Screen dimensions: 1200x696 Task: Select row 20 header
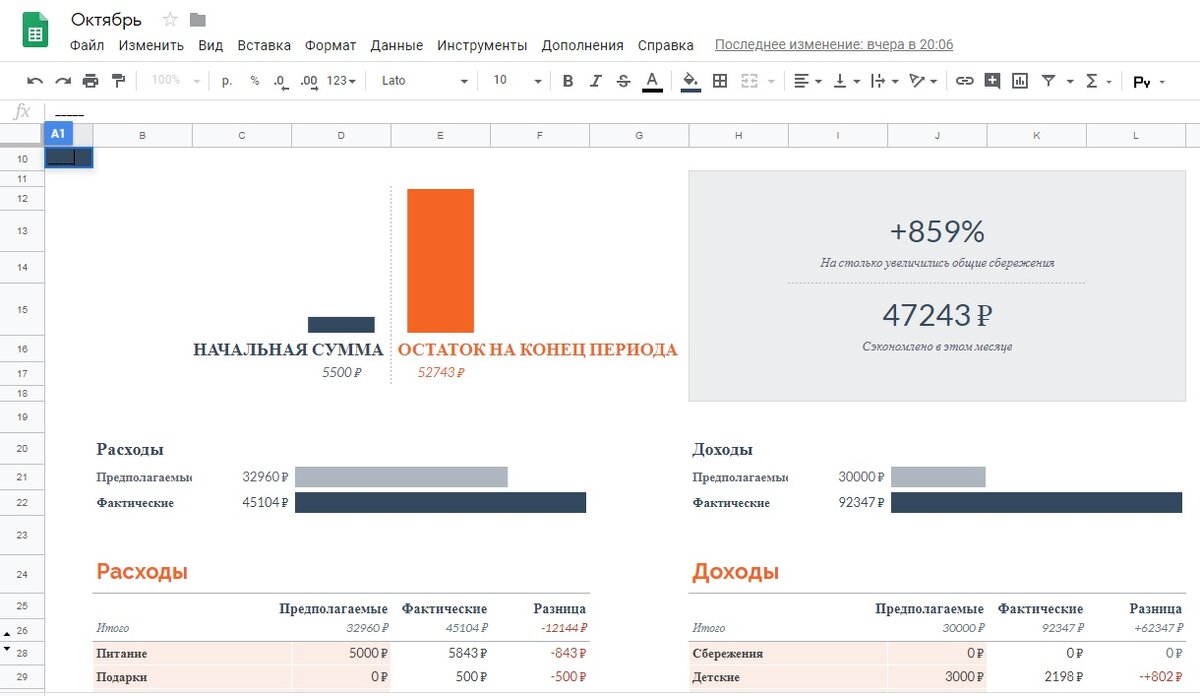pos(22,449)
